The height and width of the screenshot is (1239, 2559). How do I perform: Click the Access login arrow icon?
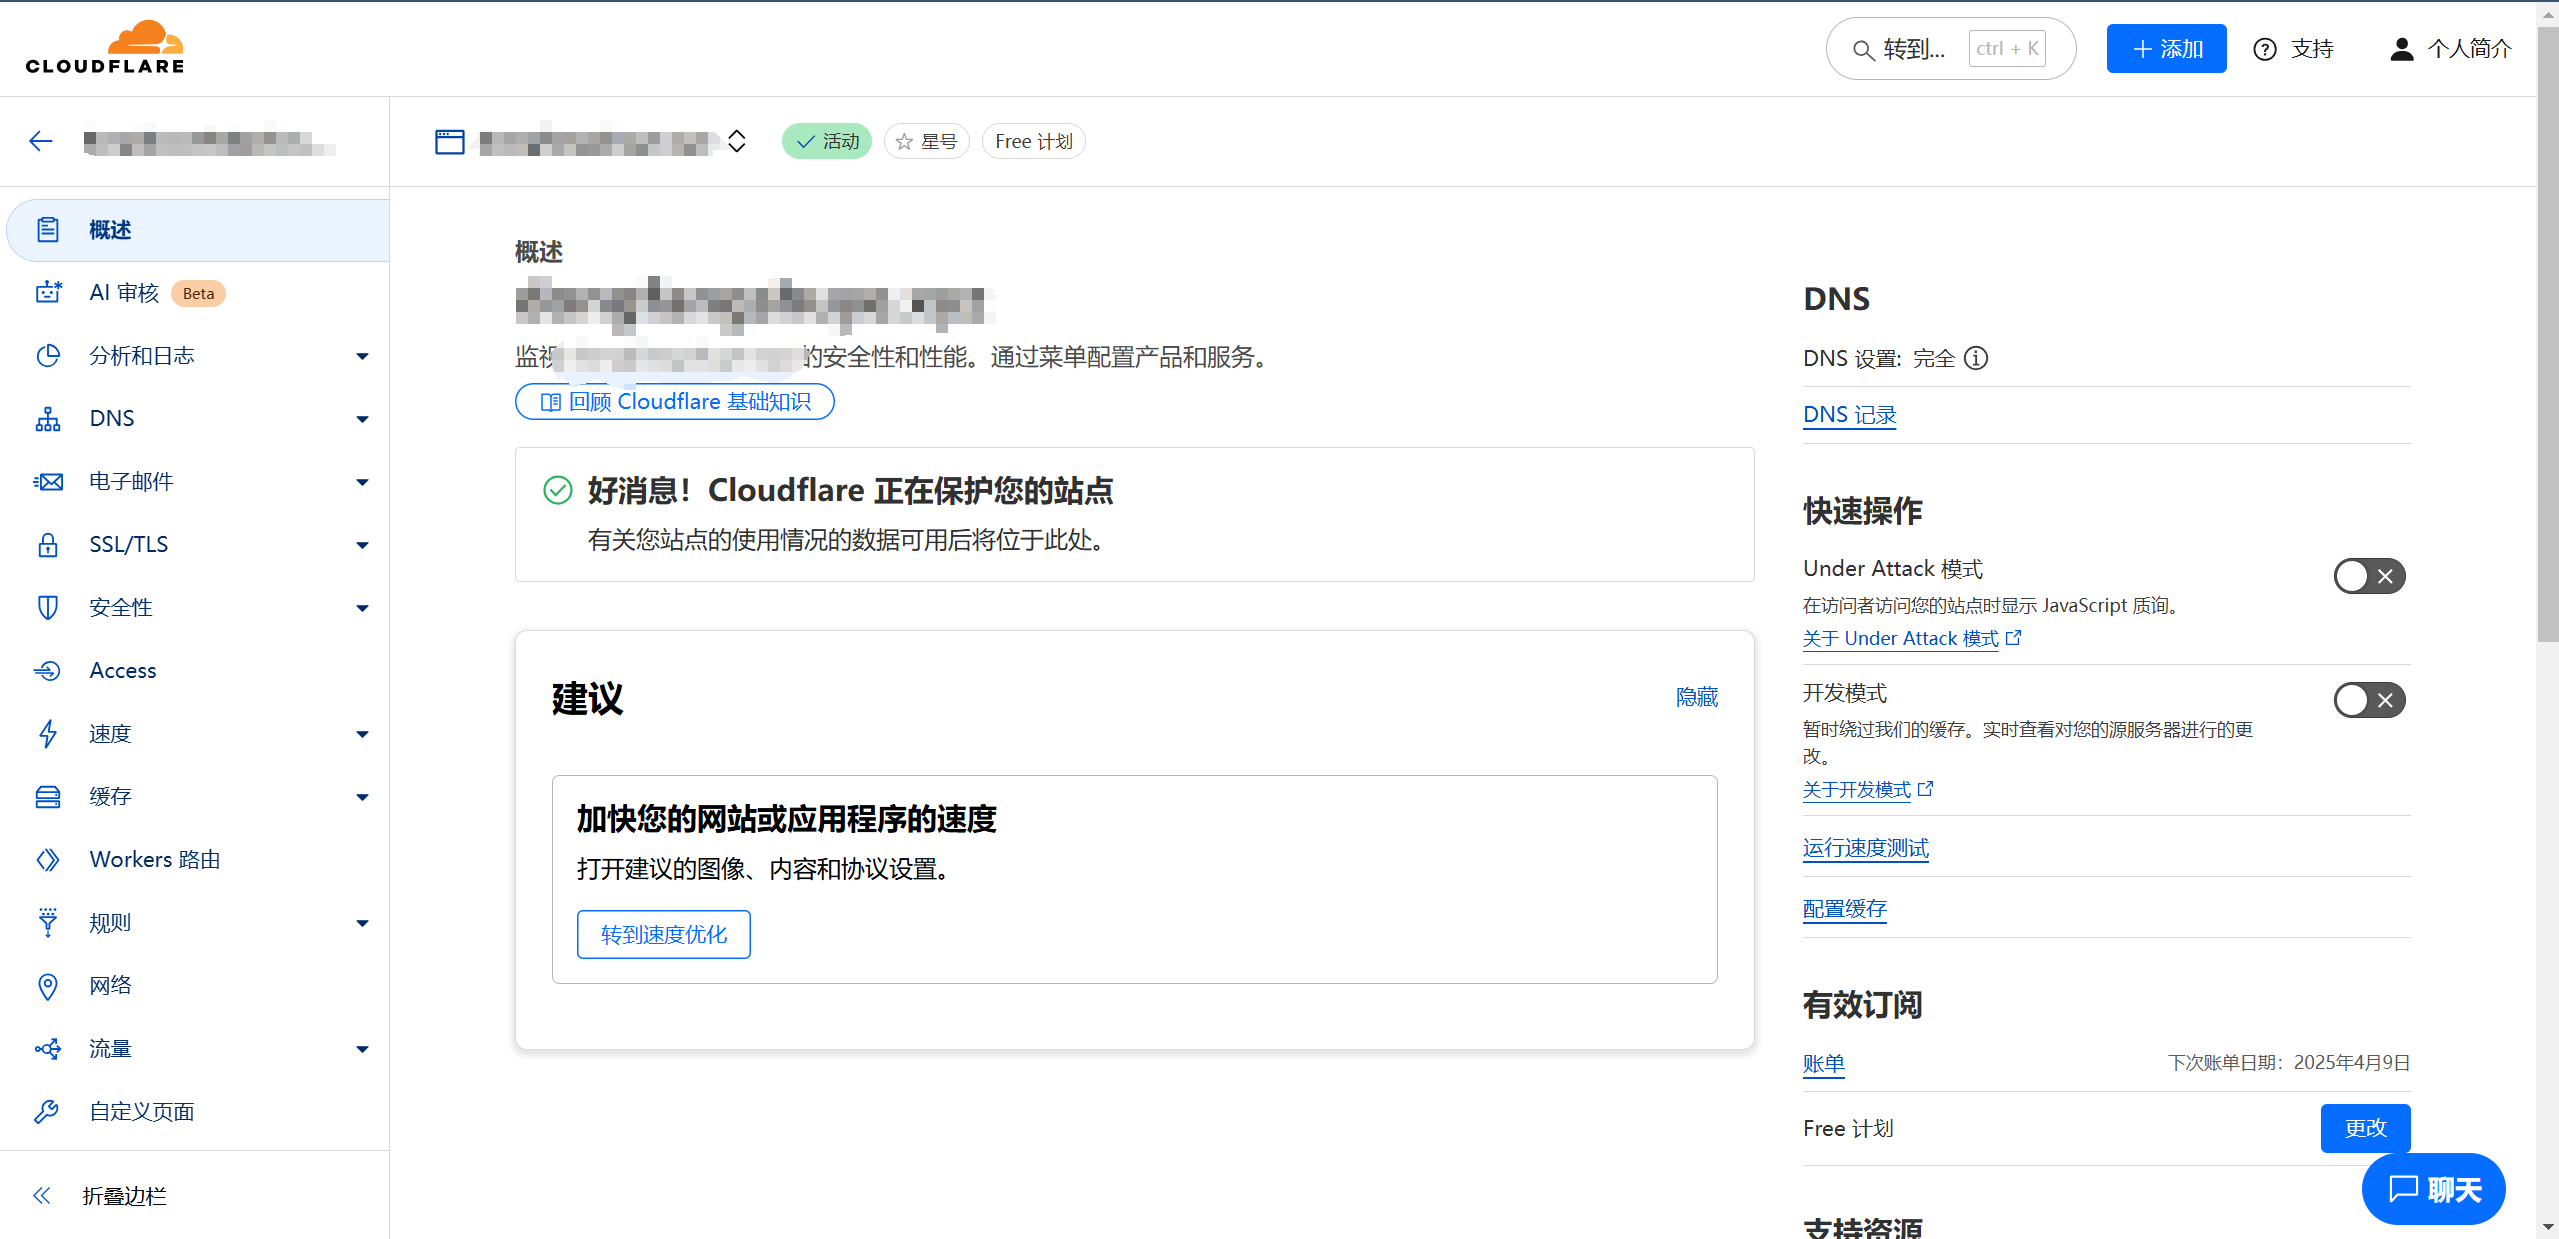click(48, 671)
